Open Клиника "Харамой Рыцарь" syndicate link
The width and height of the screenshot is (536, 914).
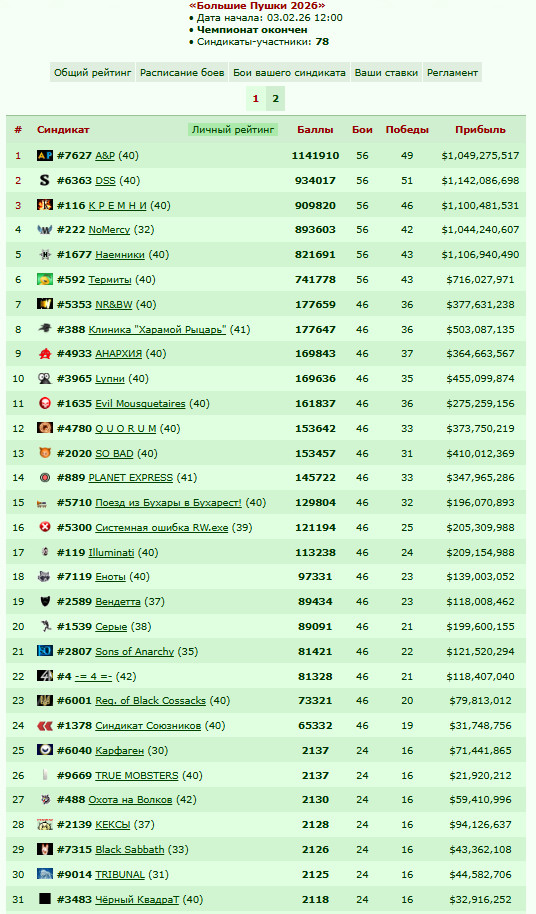(x=157, y=330)
